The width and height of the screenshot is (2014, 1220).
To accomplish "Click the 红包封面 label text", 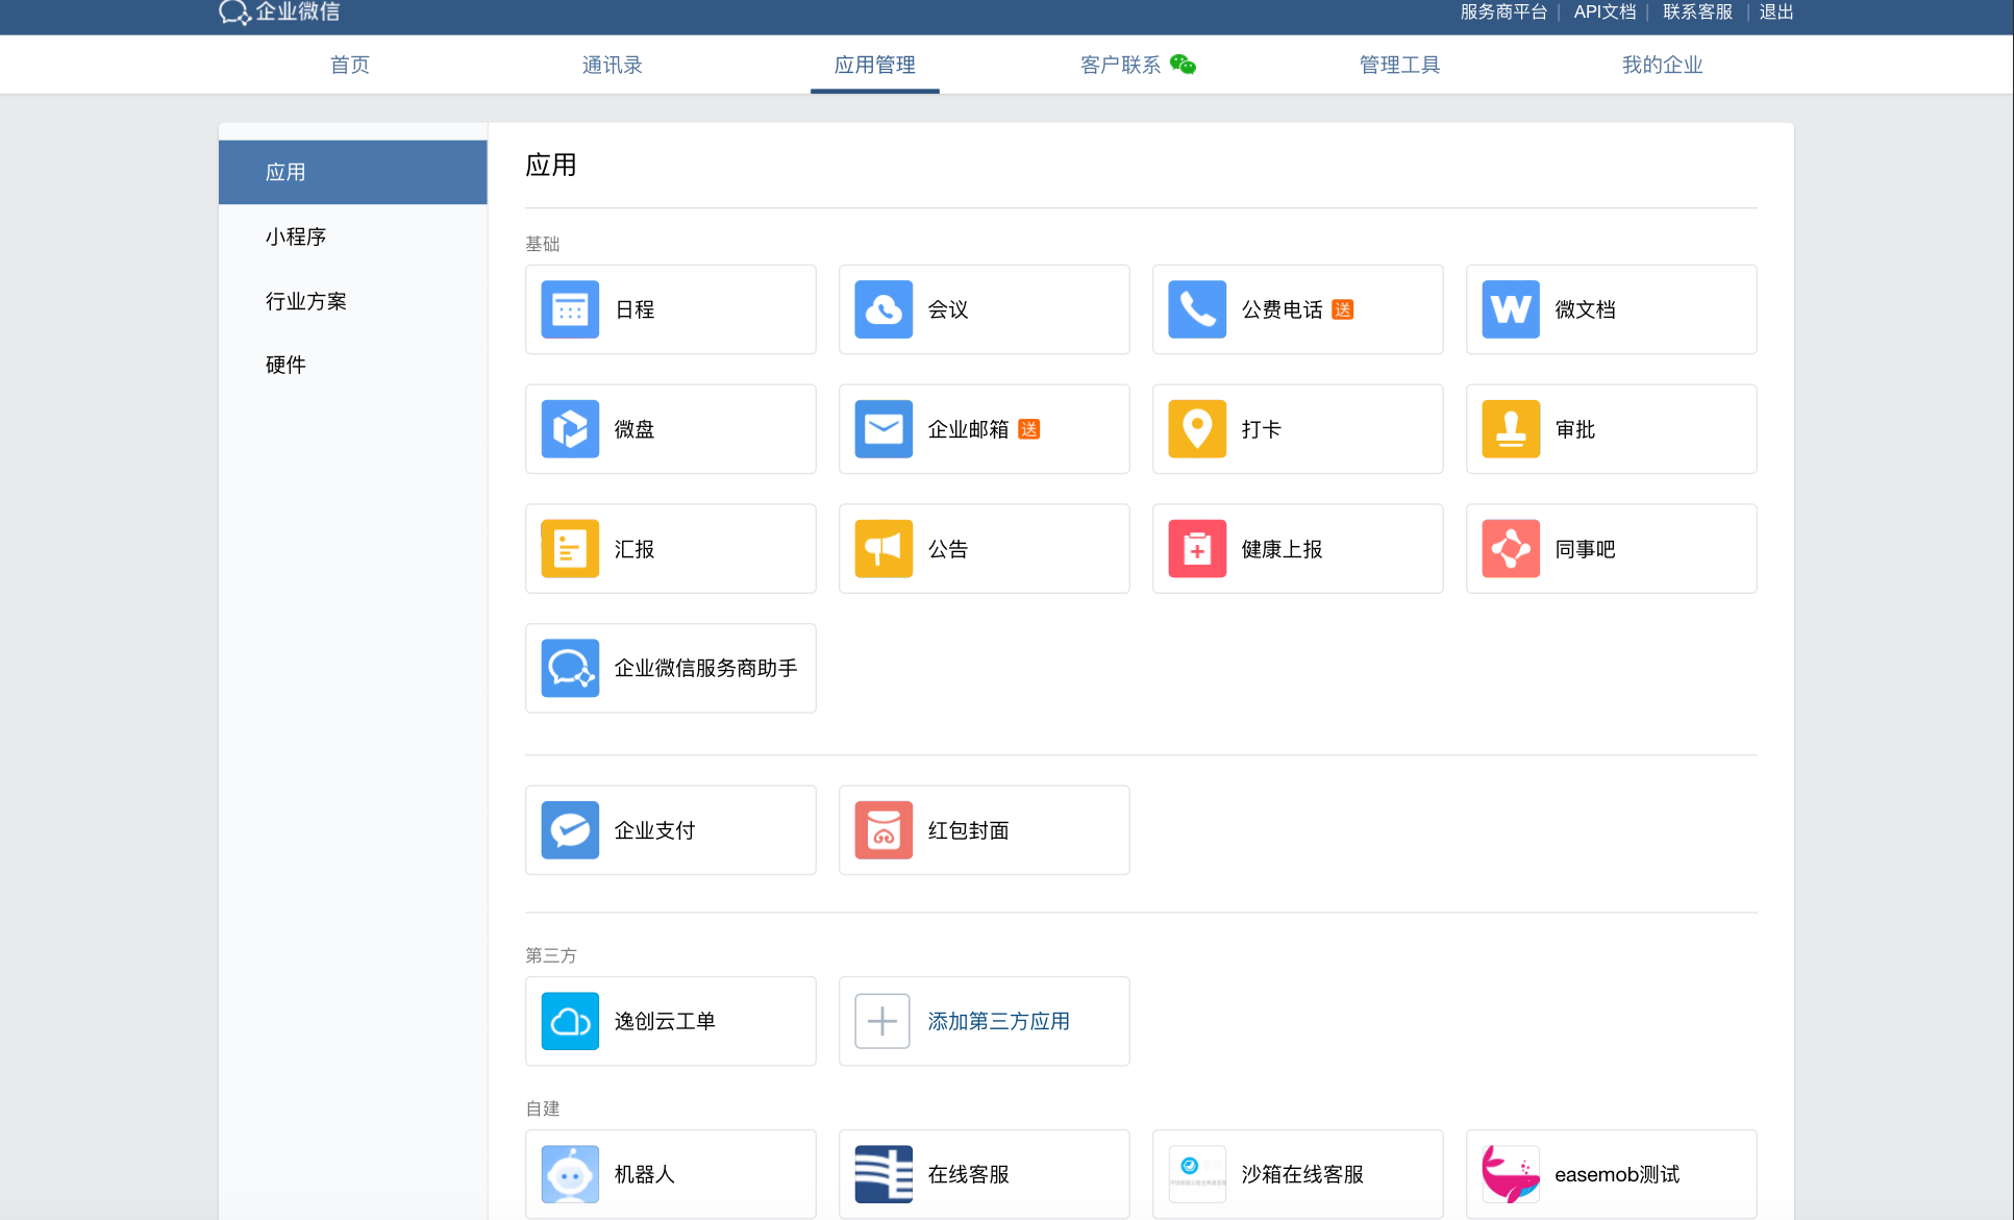I will pyautogui.click(x=968, y=830).
